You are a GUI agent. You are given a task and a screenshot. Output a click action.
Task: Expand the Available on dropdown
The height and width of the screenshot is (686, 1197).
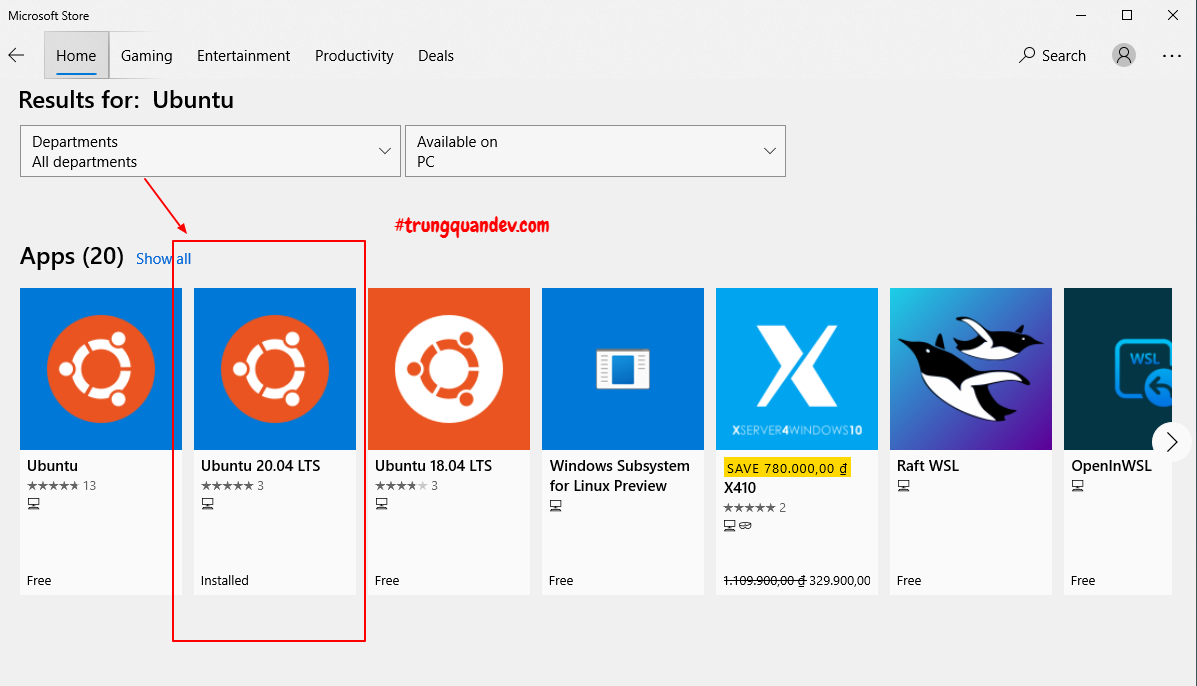(x=595, y=151)
